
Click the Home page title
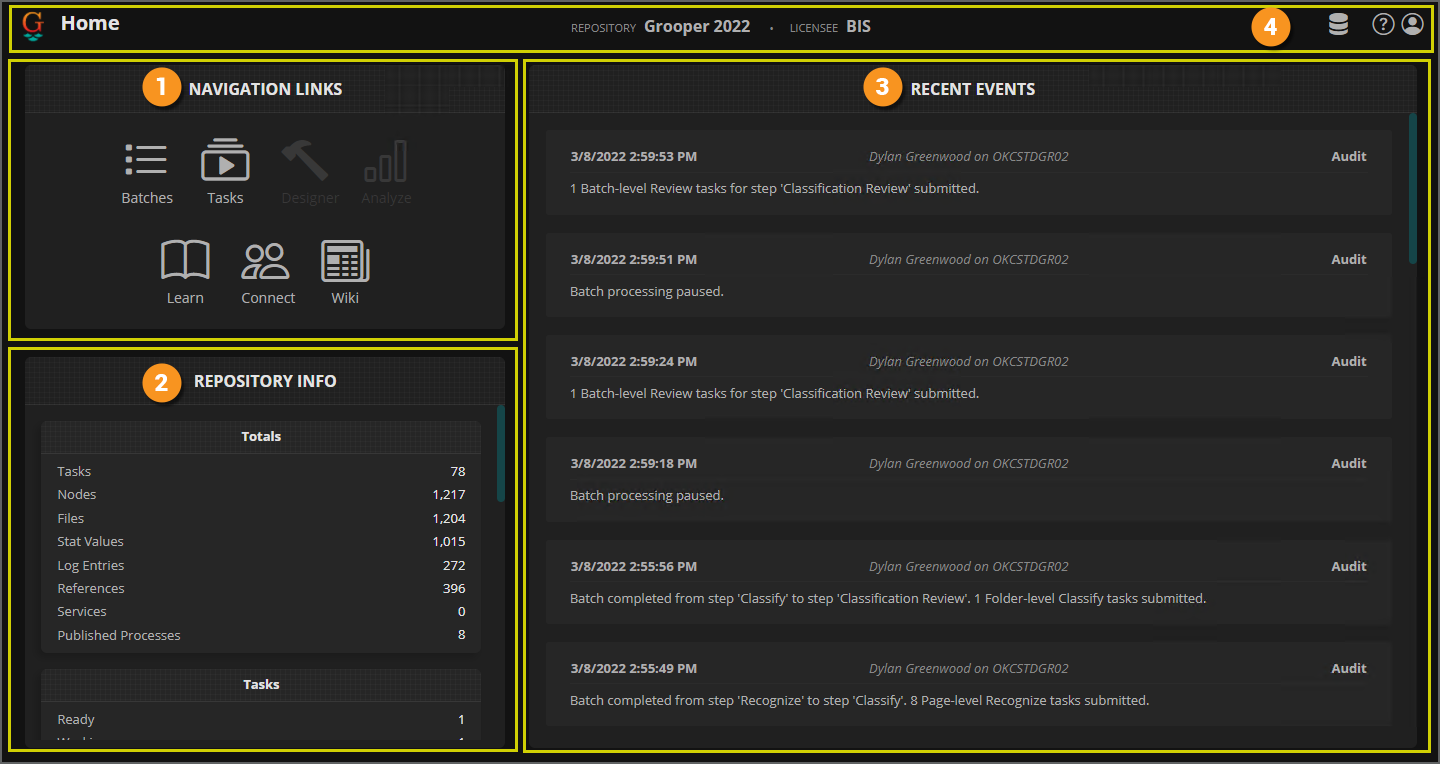(90, 23)
